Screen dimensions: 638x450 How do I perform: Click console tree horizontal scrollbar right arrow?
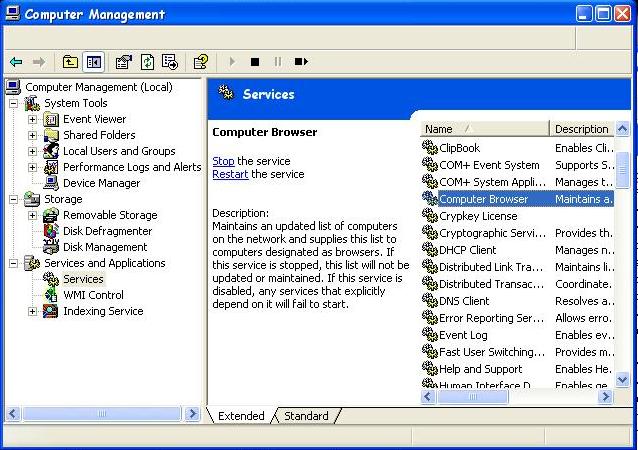(192, 414)
